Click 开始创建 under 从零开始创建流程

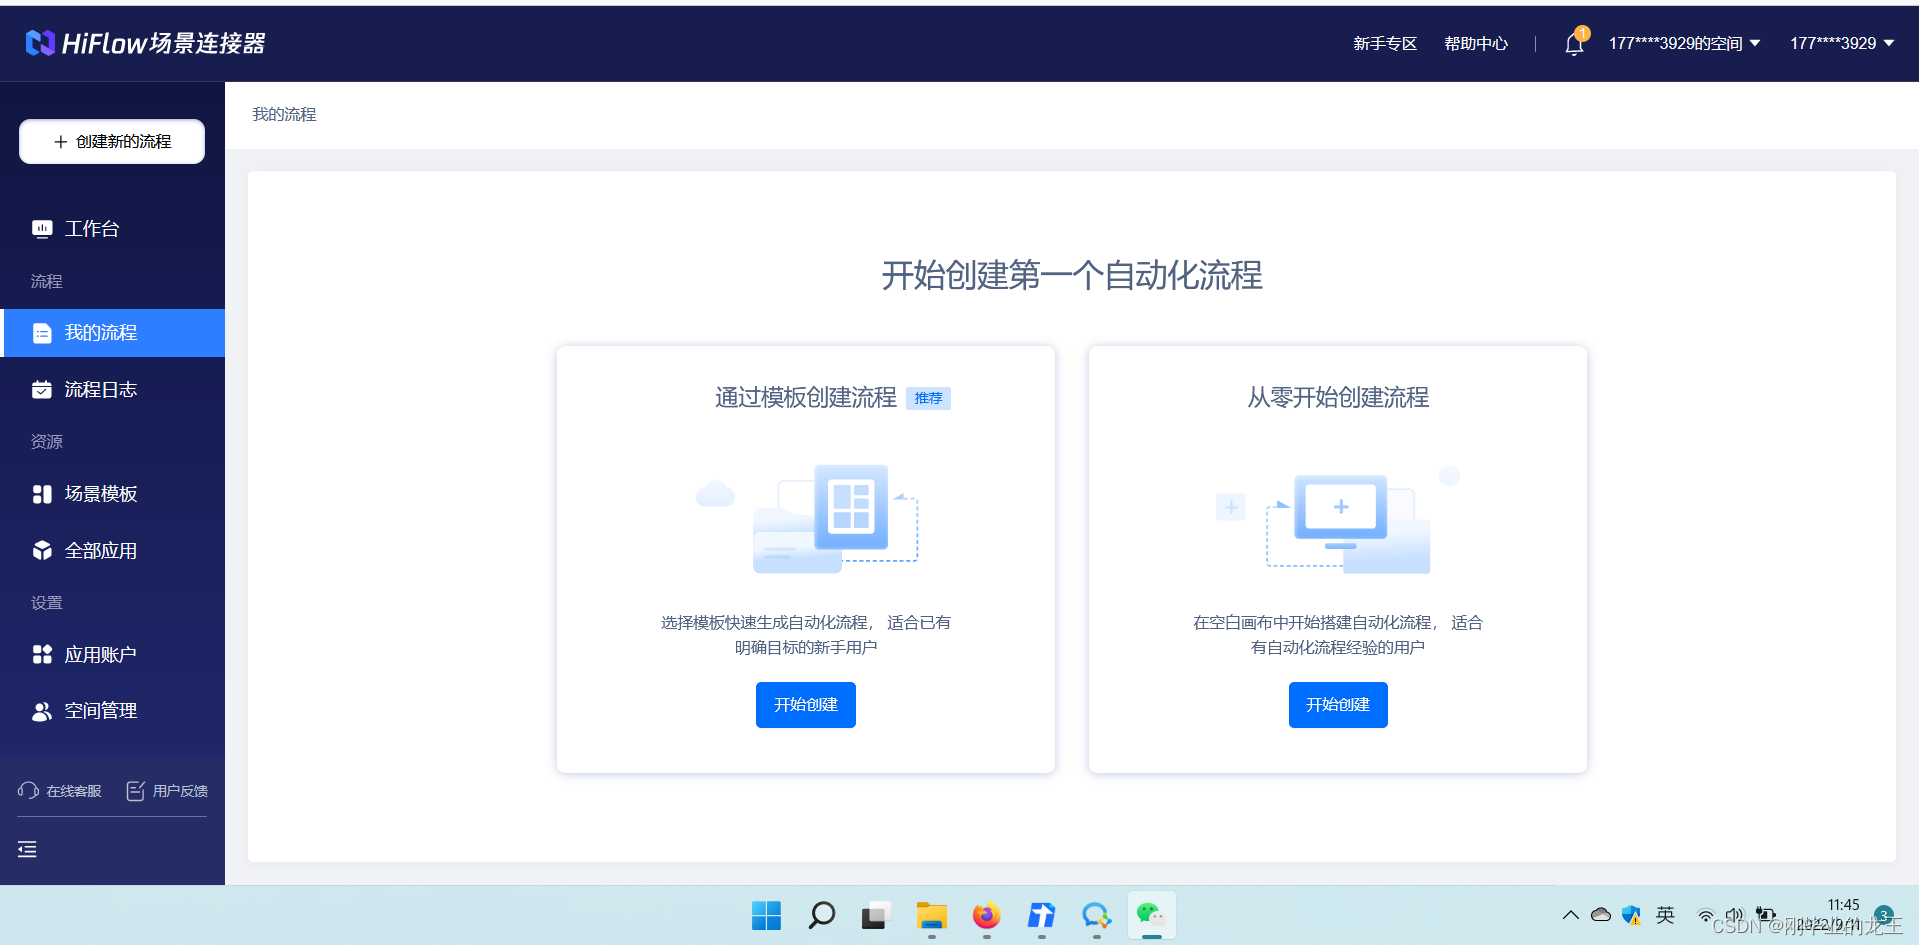click(1338, 705)
